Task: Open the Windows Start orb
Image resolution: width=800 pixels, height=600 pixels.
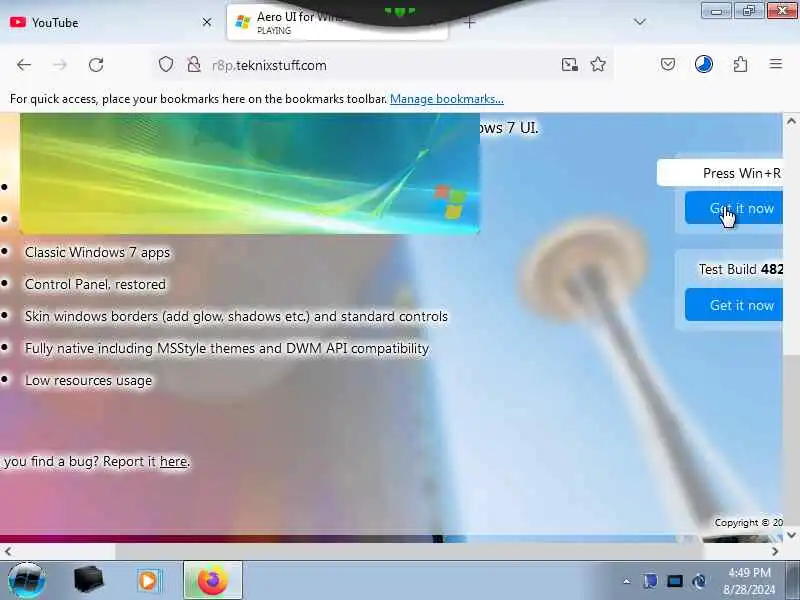Action: point(27,581)
